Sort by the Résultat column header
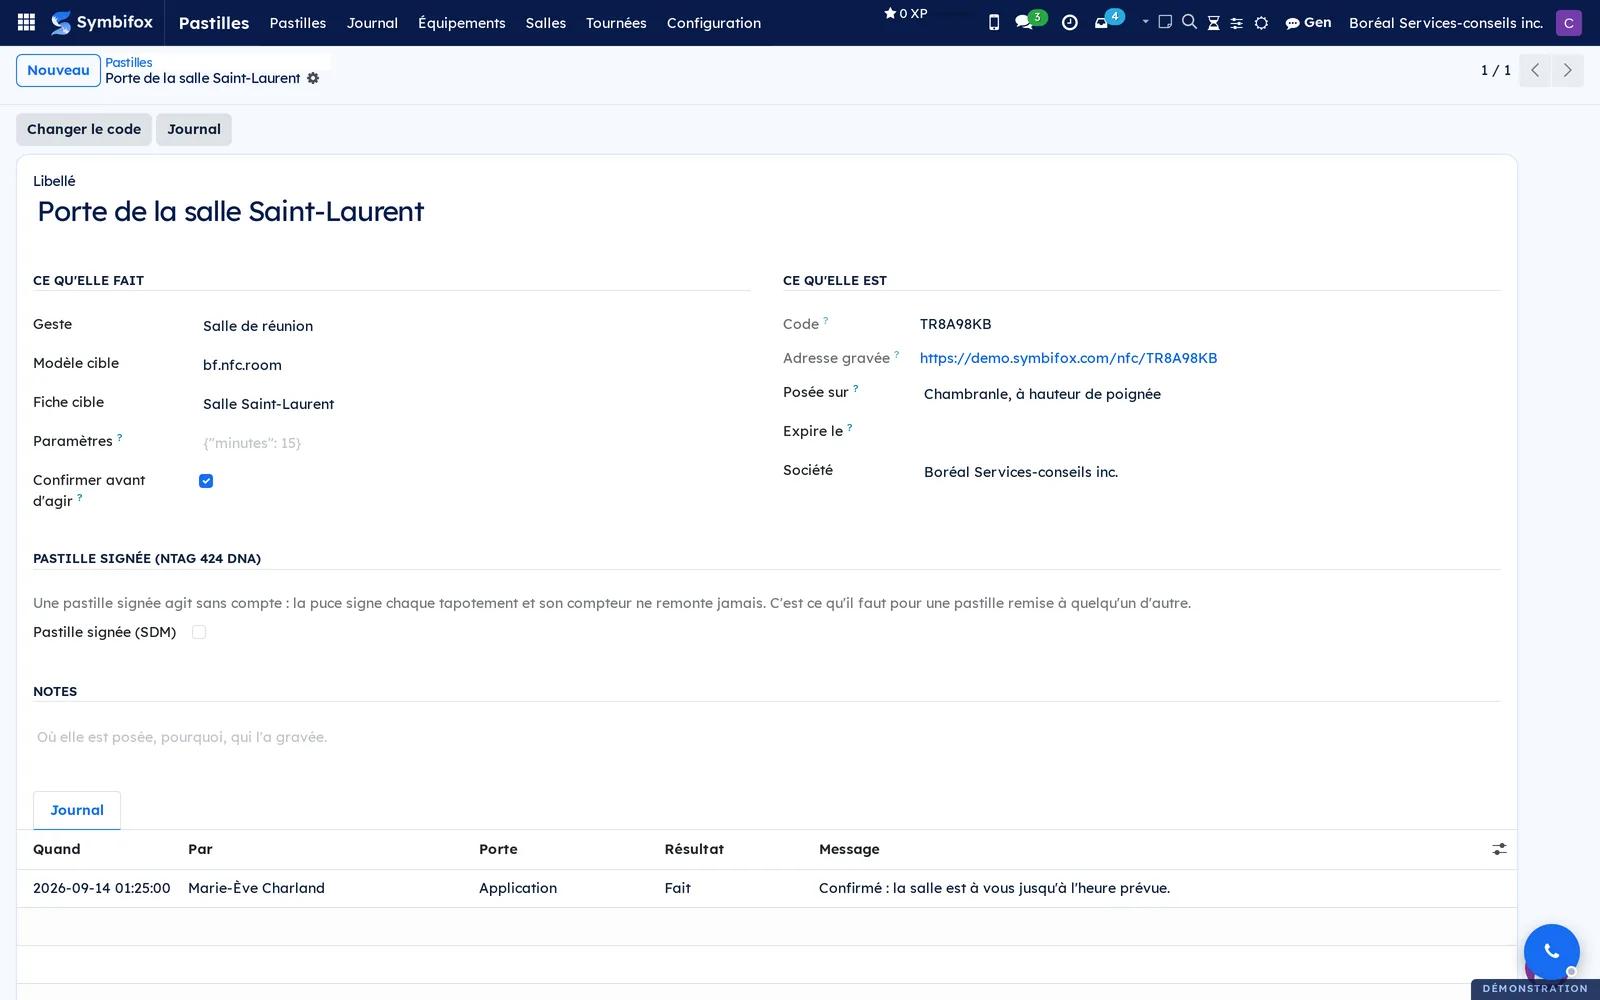Image resolution: width=1600 pixels, height=1000 pixels. (x=694, y=849)
